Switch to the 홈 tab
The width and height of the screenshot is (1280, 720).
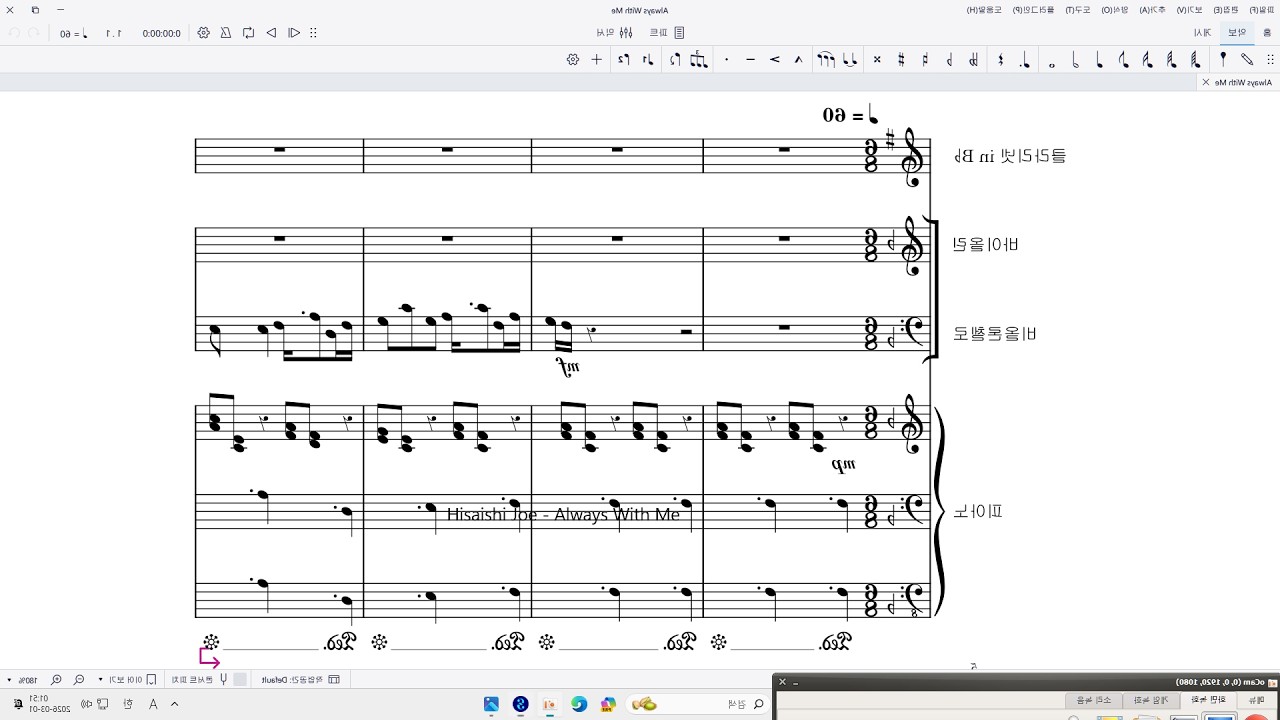coord(1268,32)
